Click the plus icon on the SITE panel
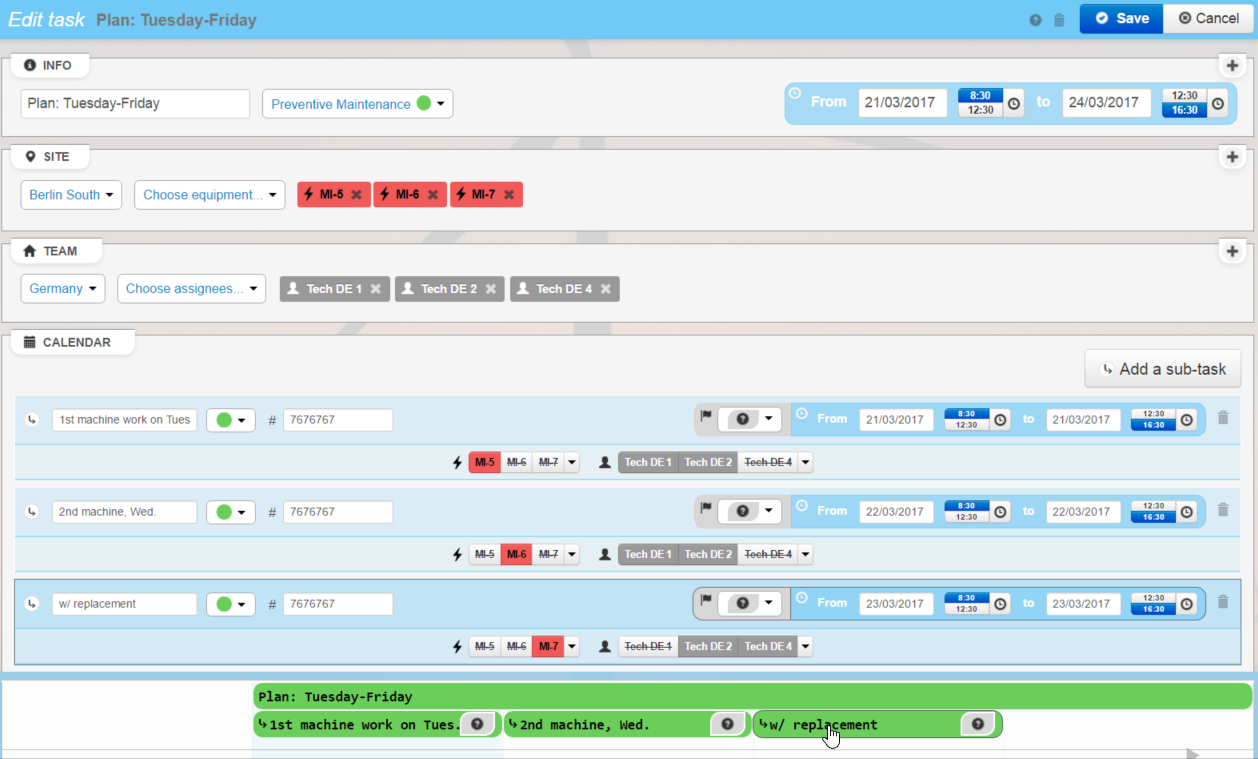Screen dimensions: 1258x759 click(1232, 157)
